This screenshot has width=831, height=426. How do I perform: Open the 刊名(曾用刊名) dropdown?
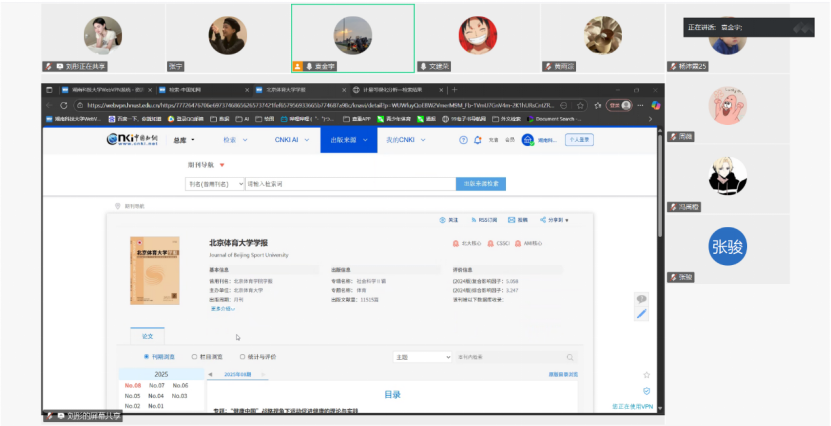click(214, 184)
